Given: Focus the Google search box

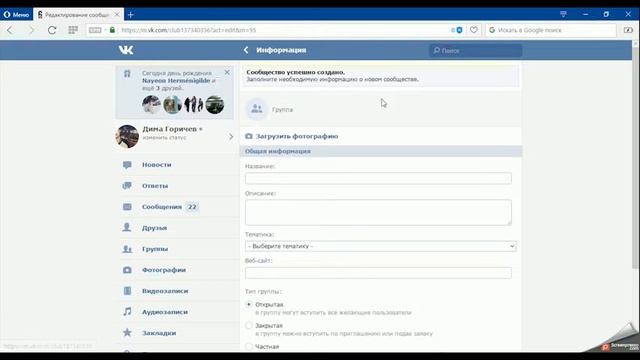Looking at the screenshot, I should pyautogui.click(x=551, y=30).
